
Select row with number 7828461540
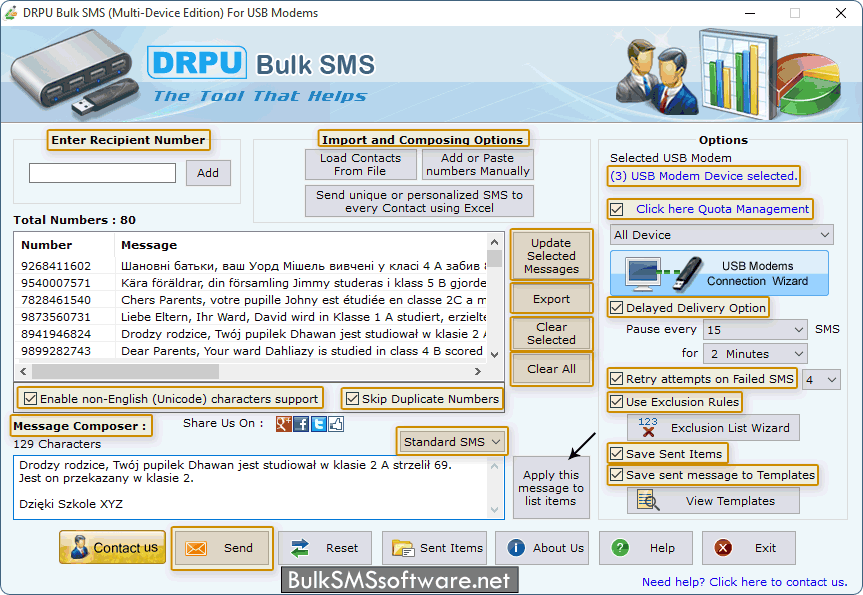coord(251,300)
